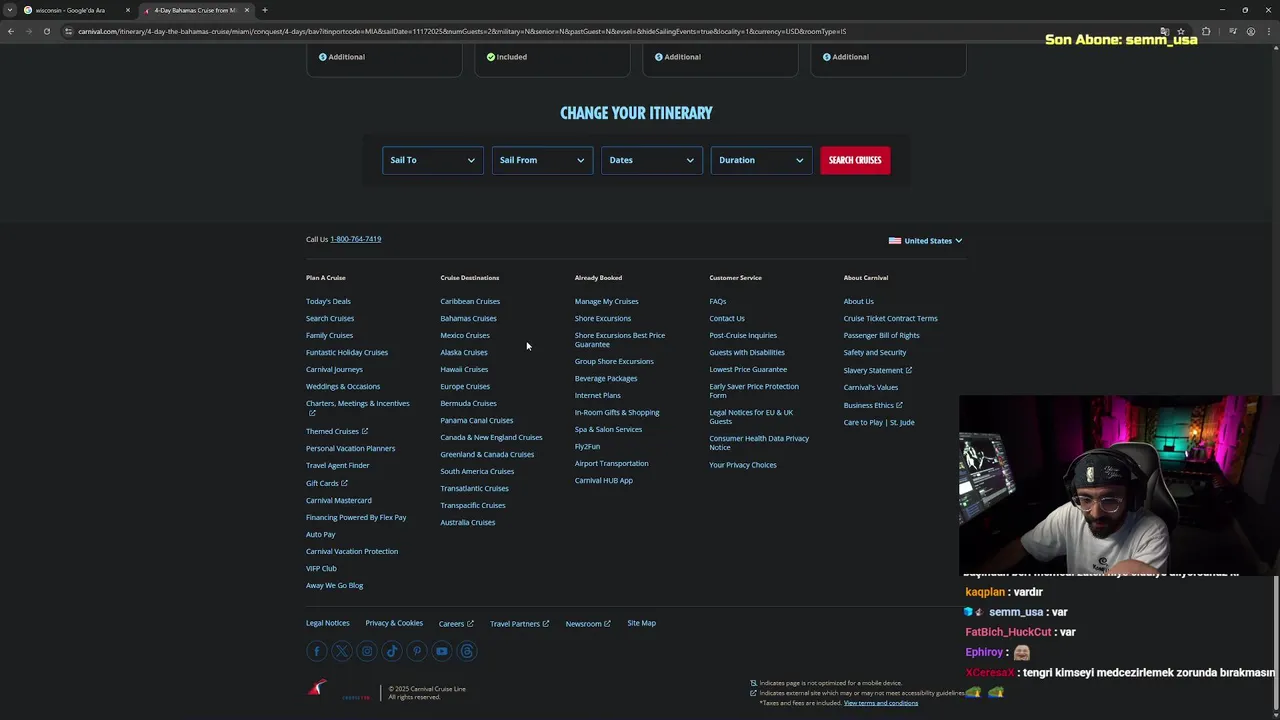Image resolution: width=1280 pixels, height=720 pixels.
Task: Click the site info icon in address bar
Action: coord(68,31)
